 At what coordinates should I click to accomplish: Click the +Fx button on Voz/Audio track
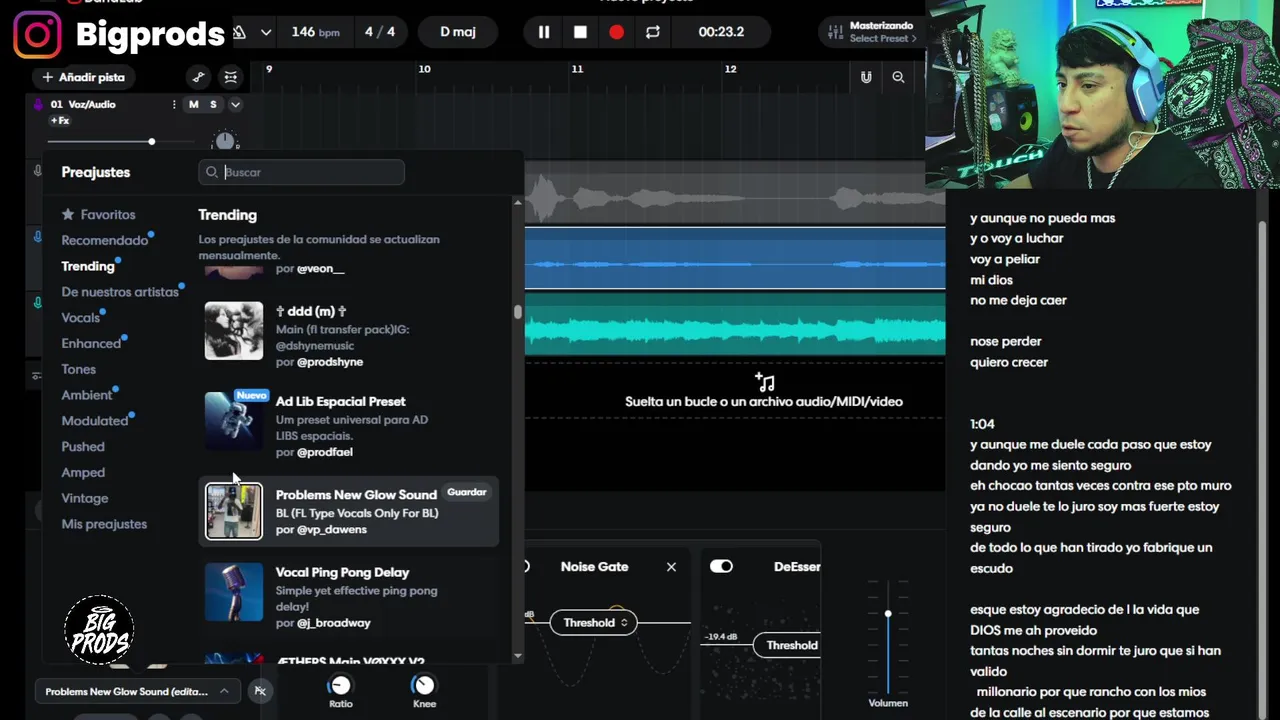(60, 121)
